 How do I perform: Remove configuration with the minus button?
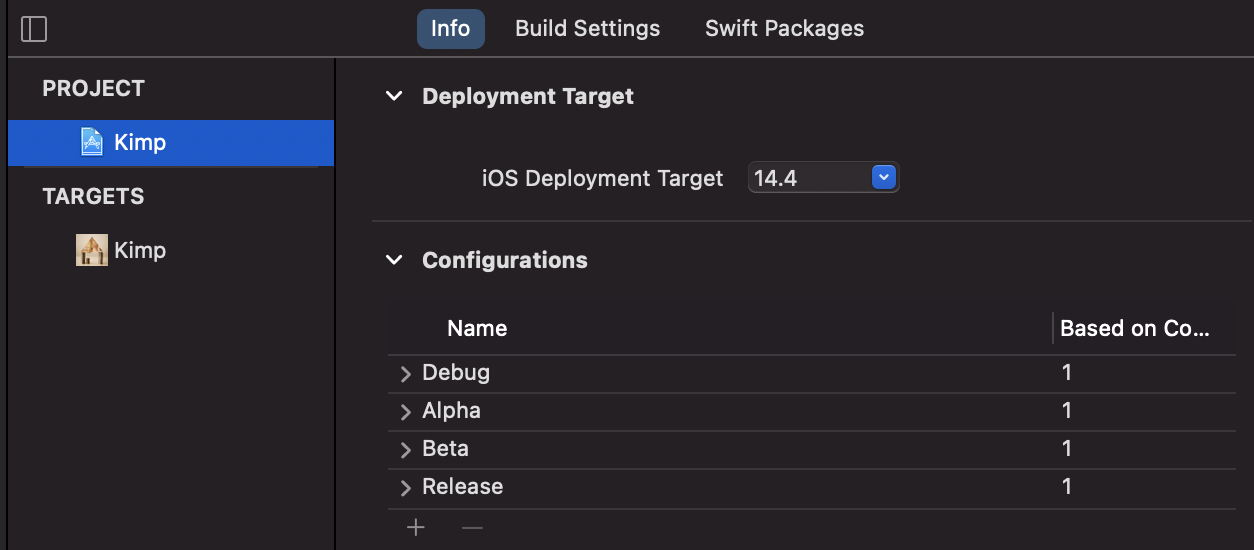click(x=472, y=527)
